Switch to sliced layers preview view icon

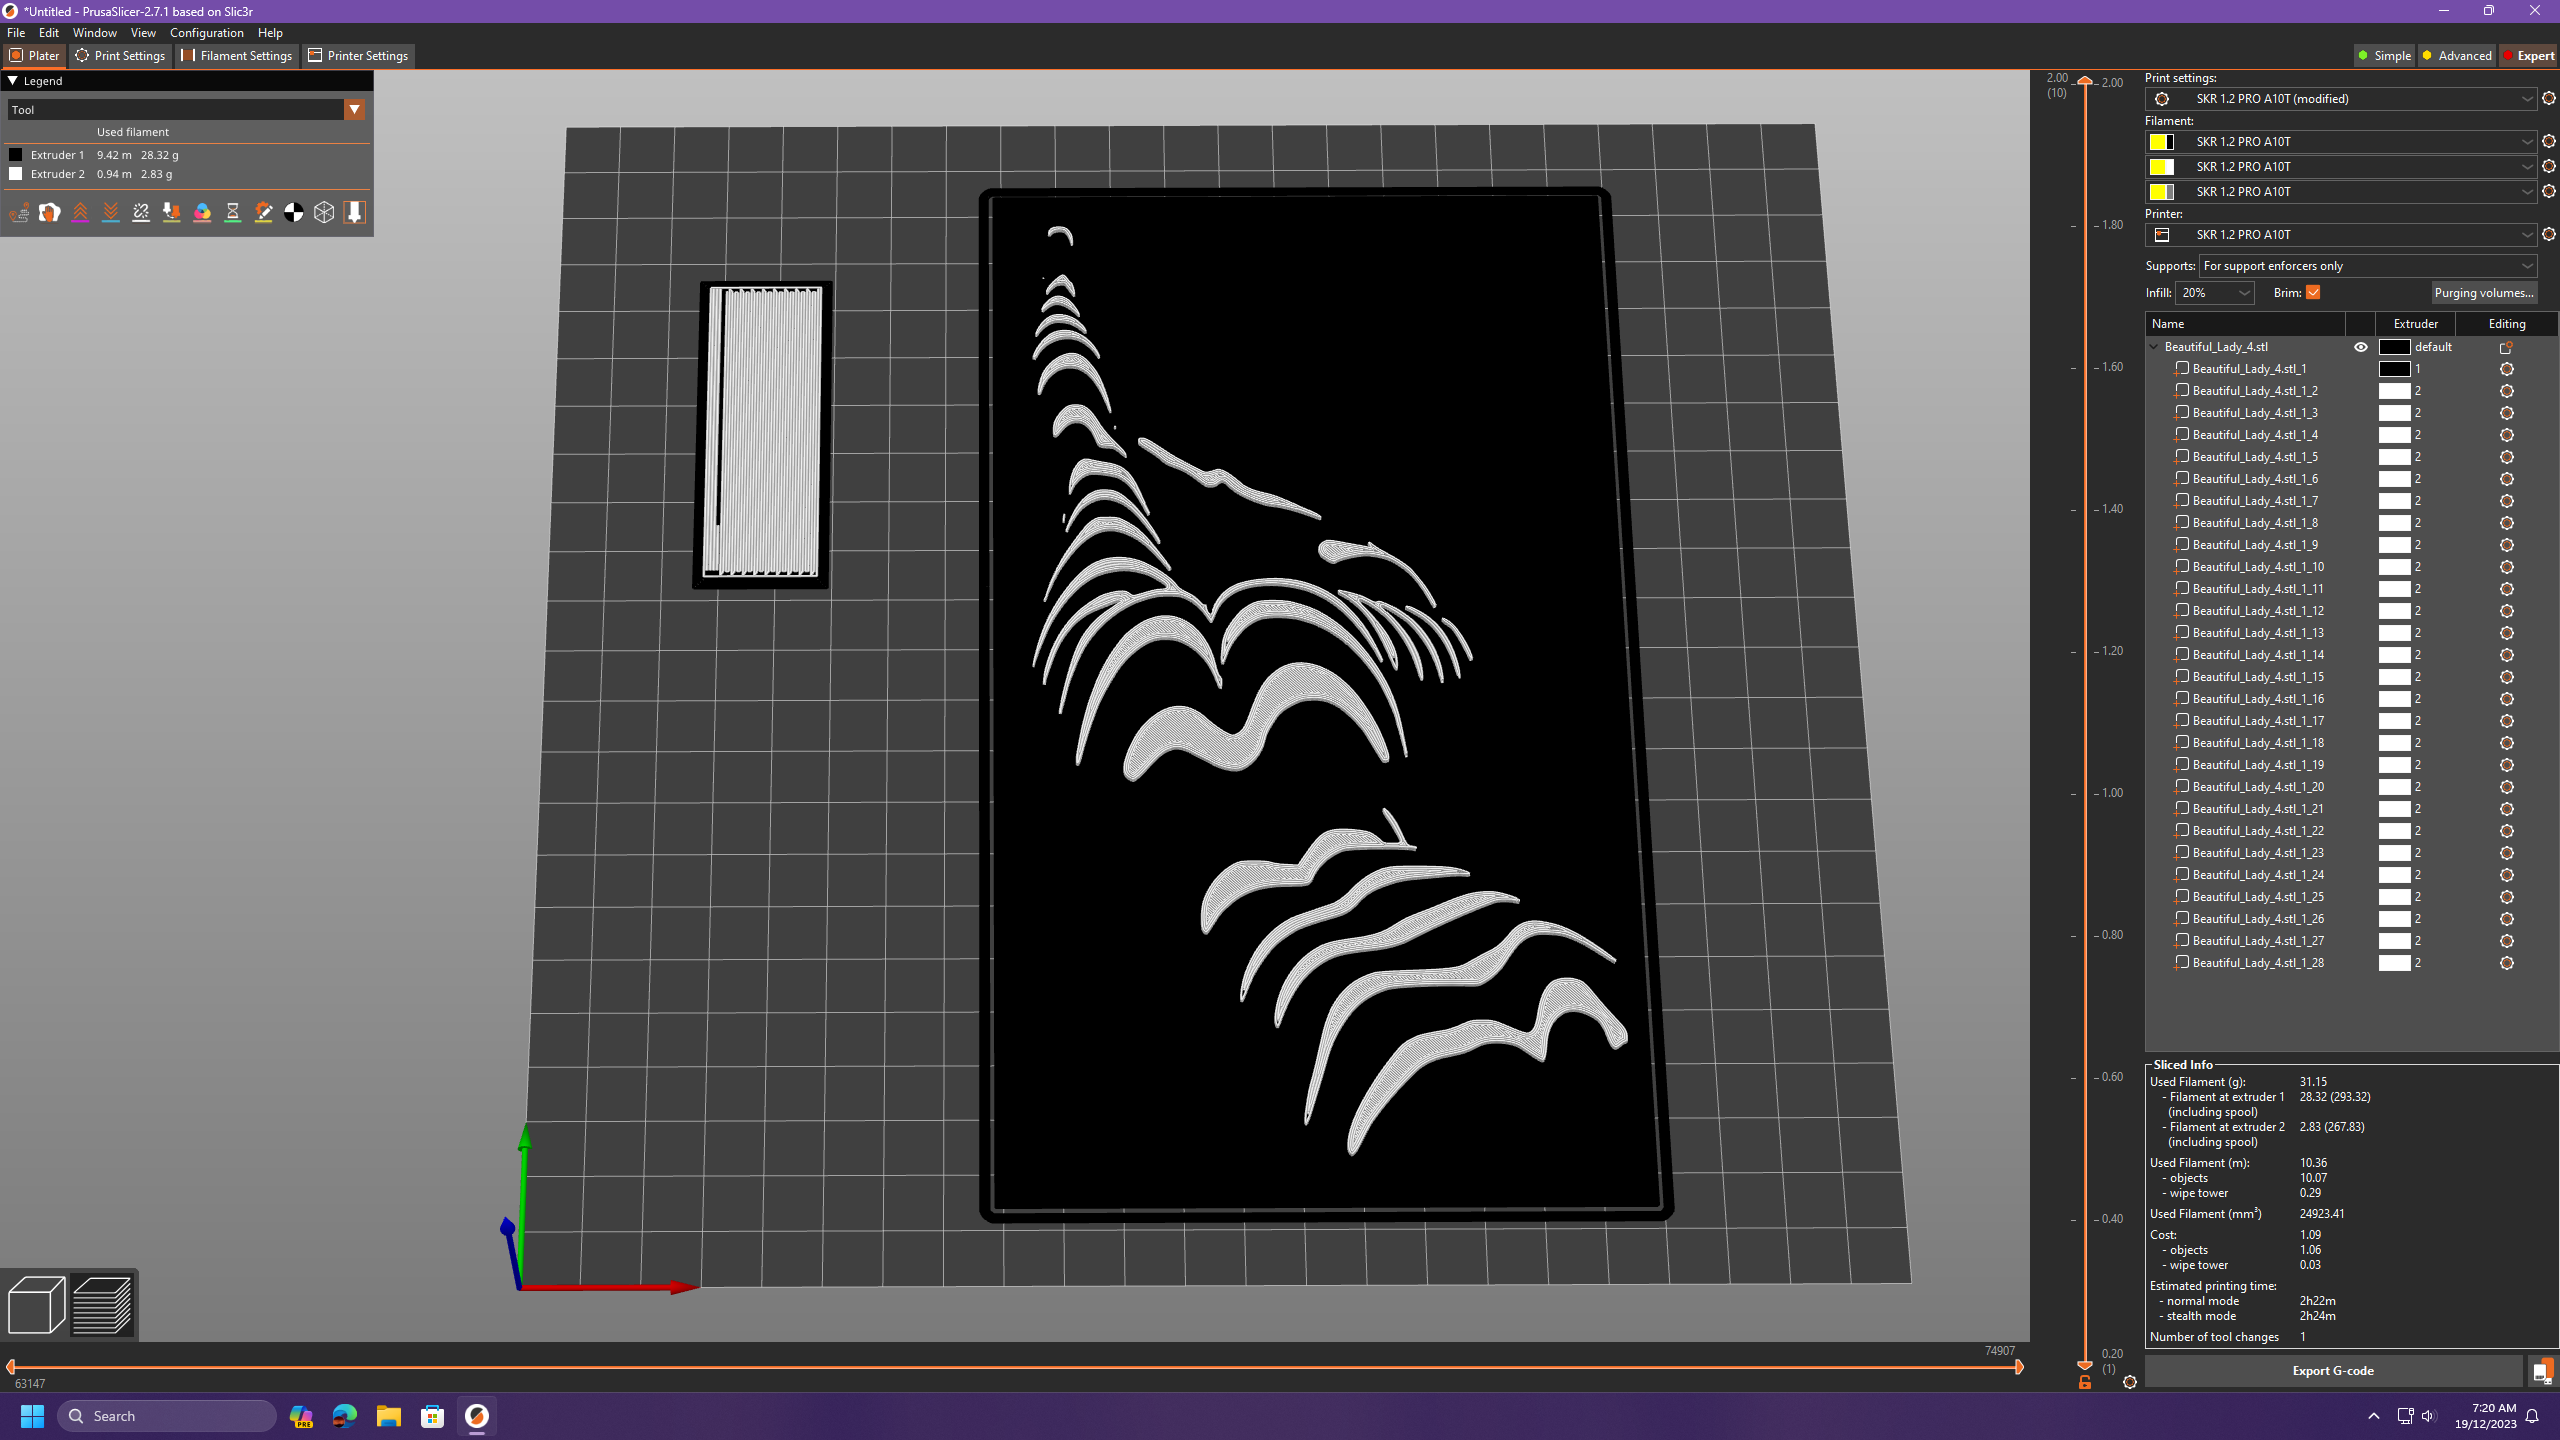coord(102,1305)
